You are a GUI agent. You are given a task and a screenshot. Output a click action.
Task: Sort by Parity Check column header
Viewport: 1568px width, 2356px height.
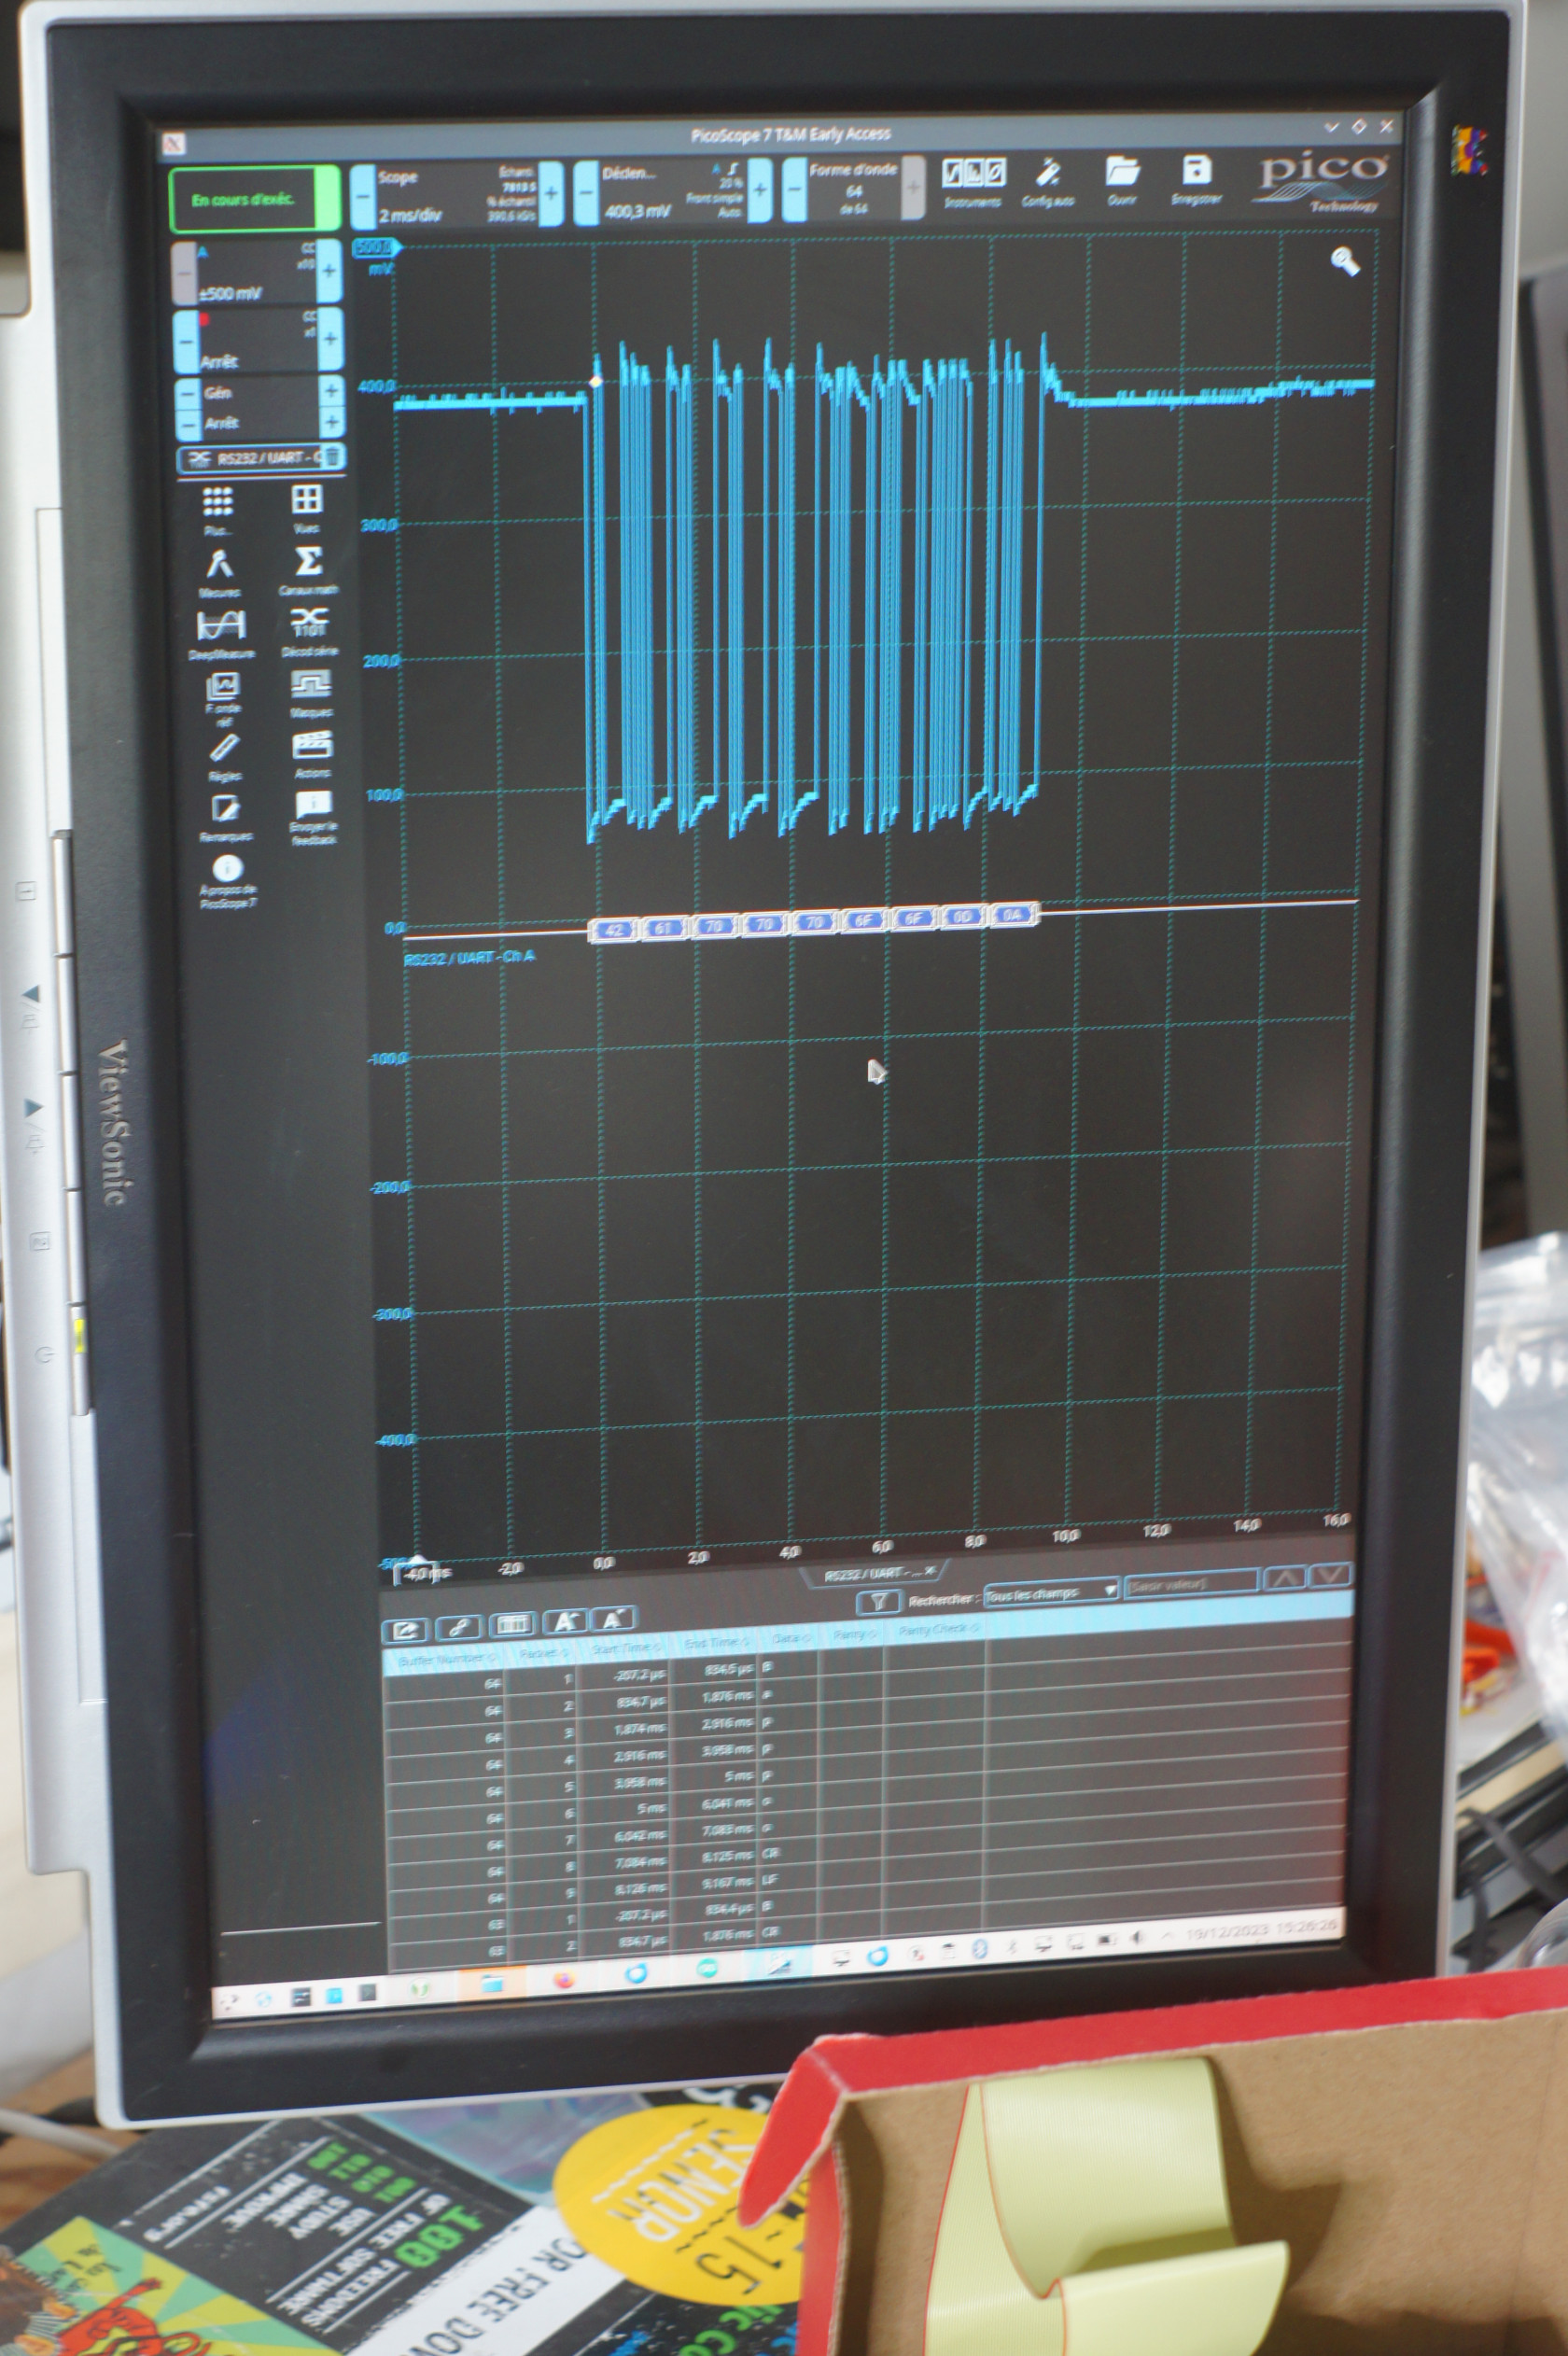coord(936,1630)
